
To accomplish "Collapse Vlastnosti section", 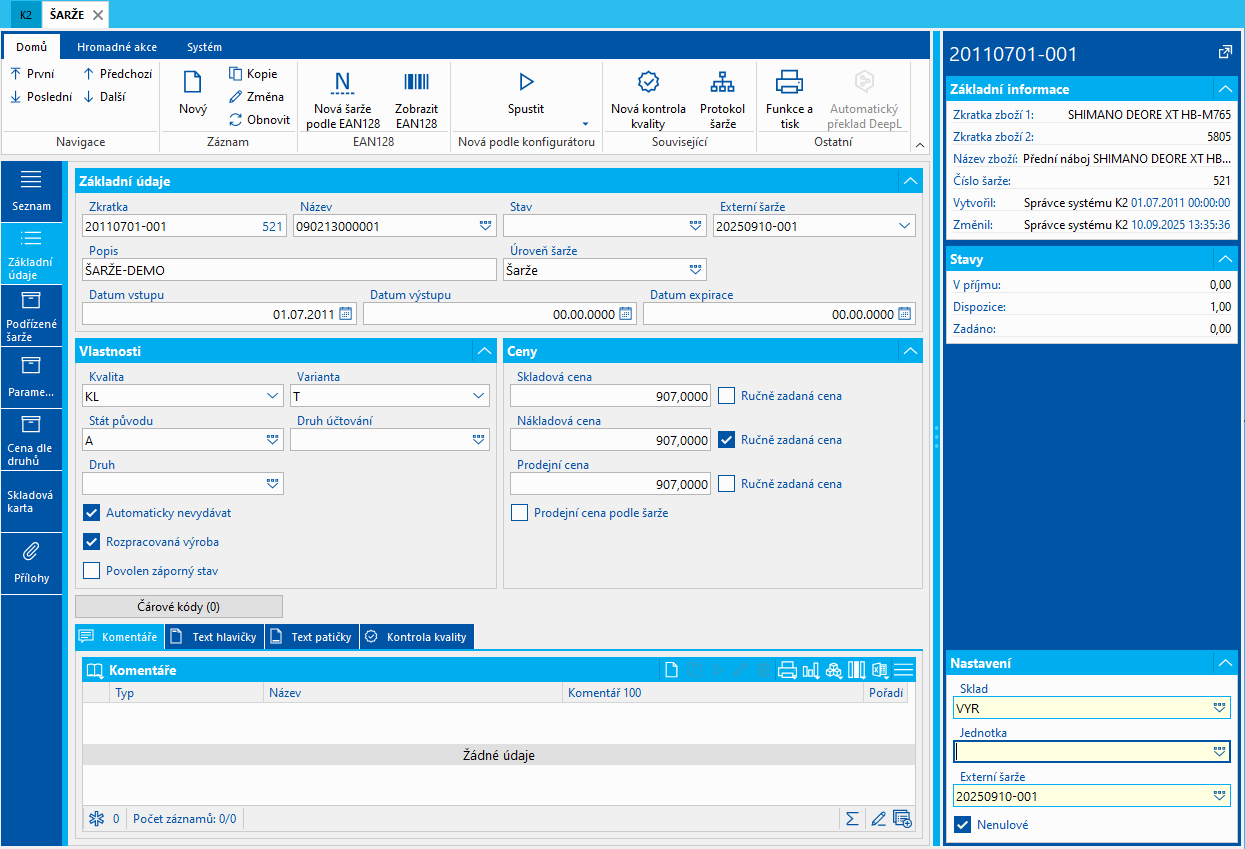I will click(x=484, y=351).
